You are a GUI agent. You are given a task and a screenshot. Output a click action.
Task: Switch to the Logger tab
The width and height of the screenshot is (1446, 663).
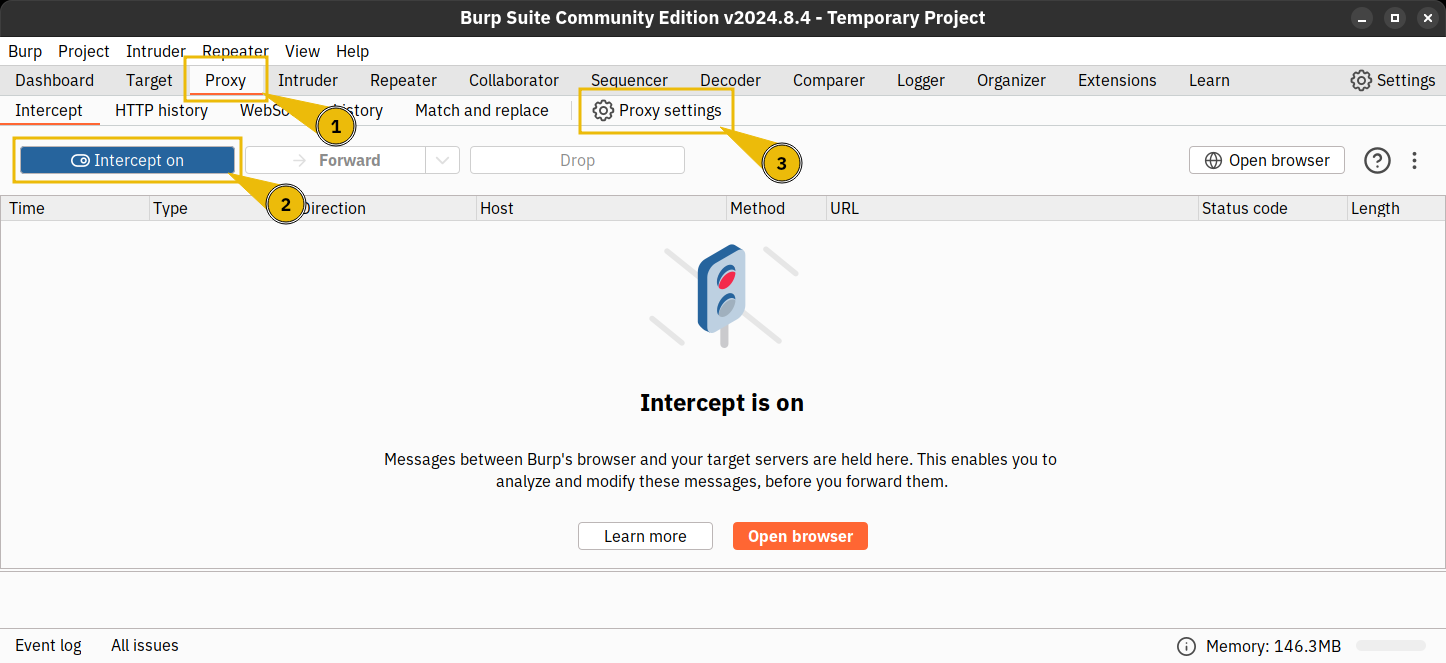[x=921, y=80]
